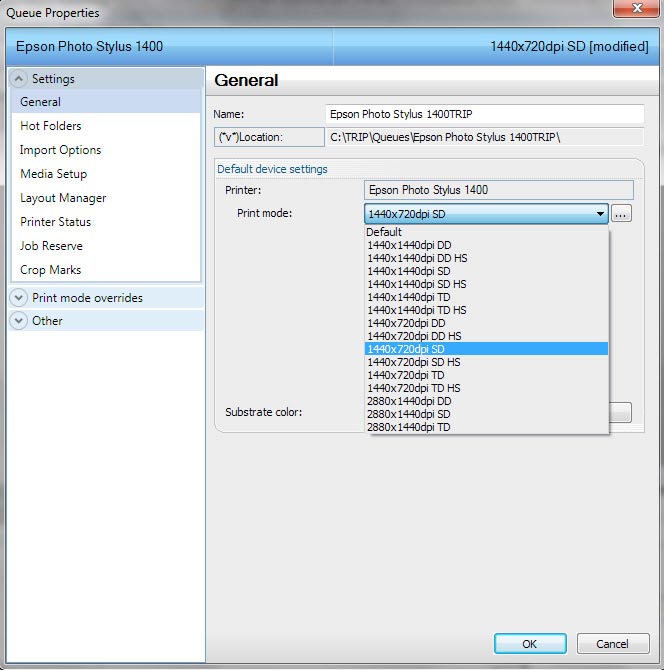Show Printer Status page
Image resolution: width=664 pixels, height=670 pixels.
(56, 222)
